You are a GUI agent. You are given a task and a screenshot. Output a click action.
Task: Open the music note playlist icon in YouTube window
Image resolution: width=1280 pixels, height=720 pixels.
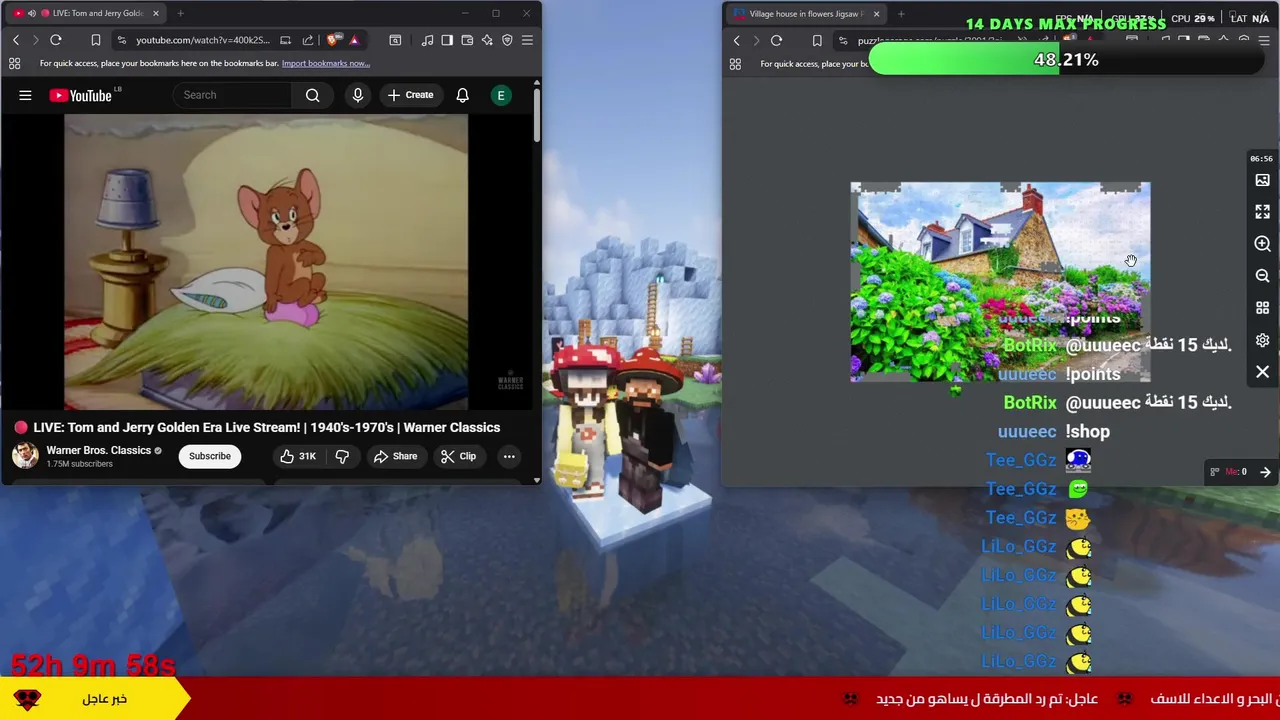pos(427,40)
